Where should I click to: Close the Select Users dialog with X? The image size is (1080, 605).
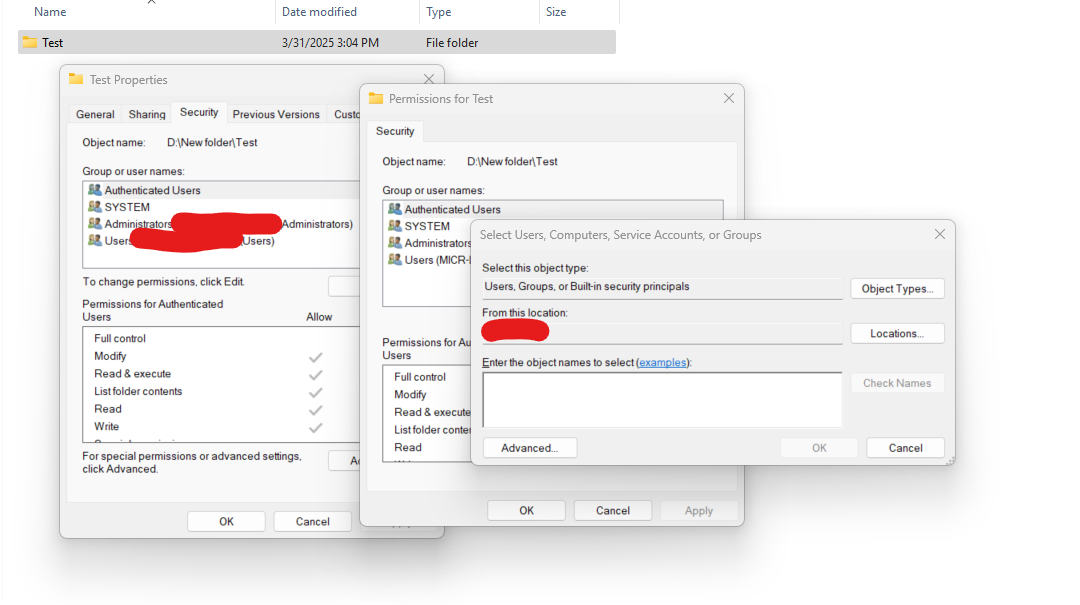pyautogui.click(x=939, y=235)
